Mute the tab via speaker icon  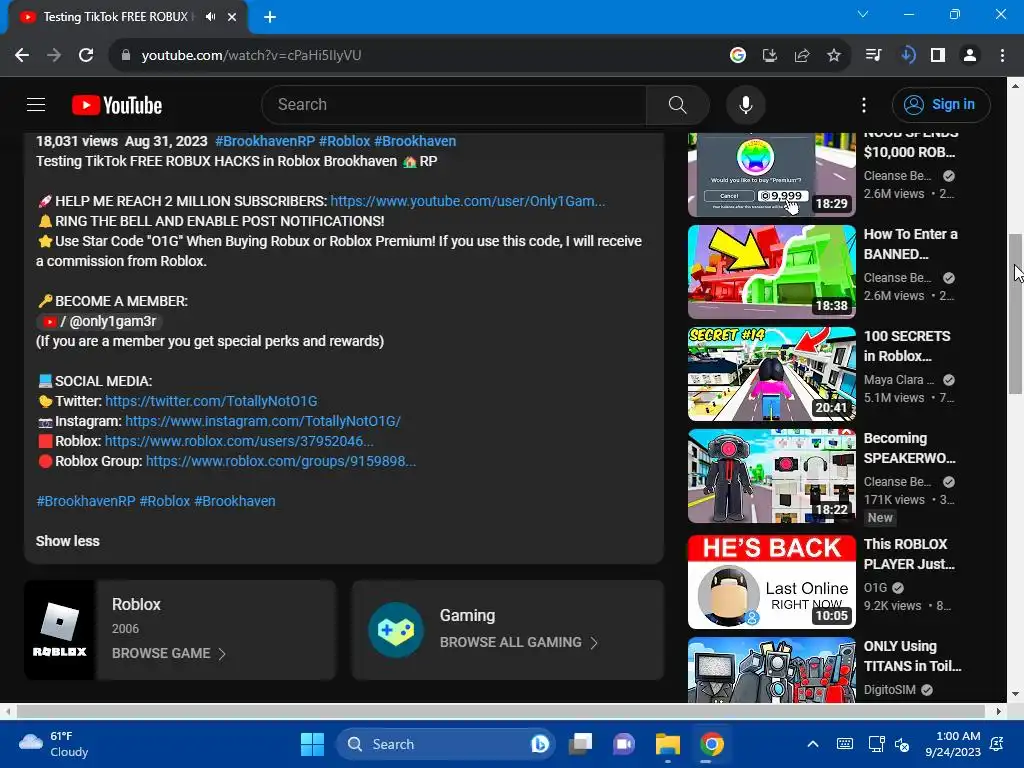coord(210,17)
